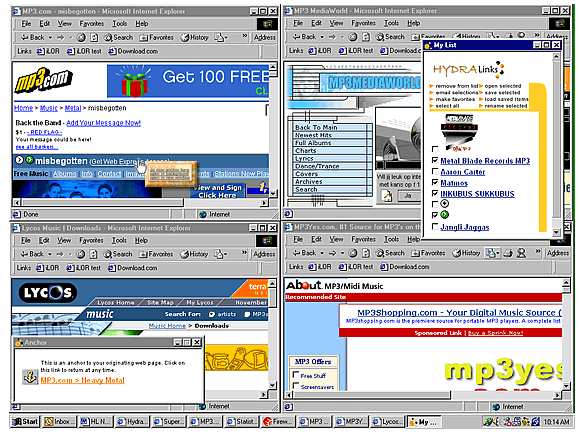
Task: Click green play icon beside misbegotten heading
Action: pyautogui.click(x=29, y=160)
